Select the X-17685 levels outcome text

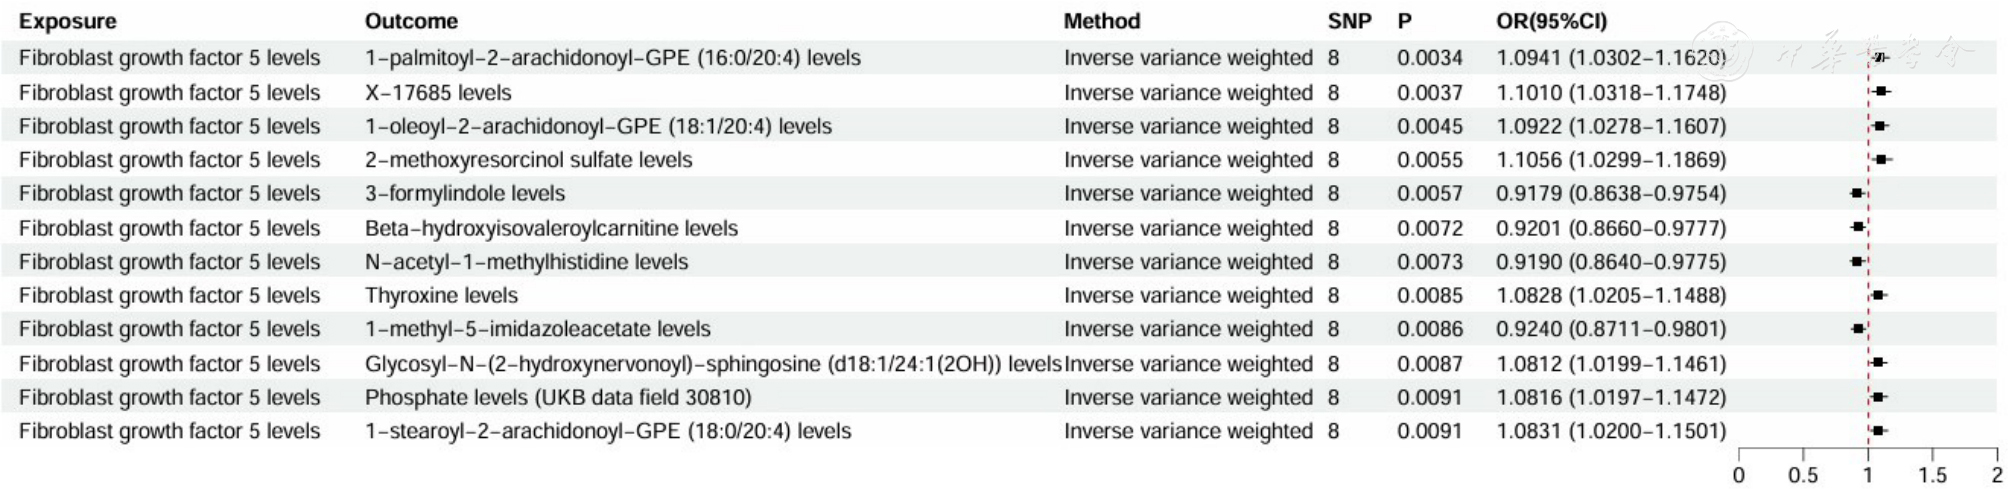click(438, 93)
